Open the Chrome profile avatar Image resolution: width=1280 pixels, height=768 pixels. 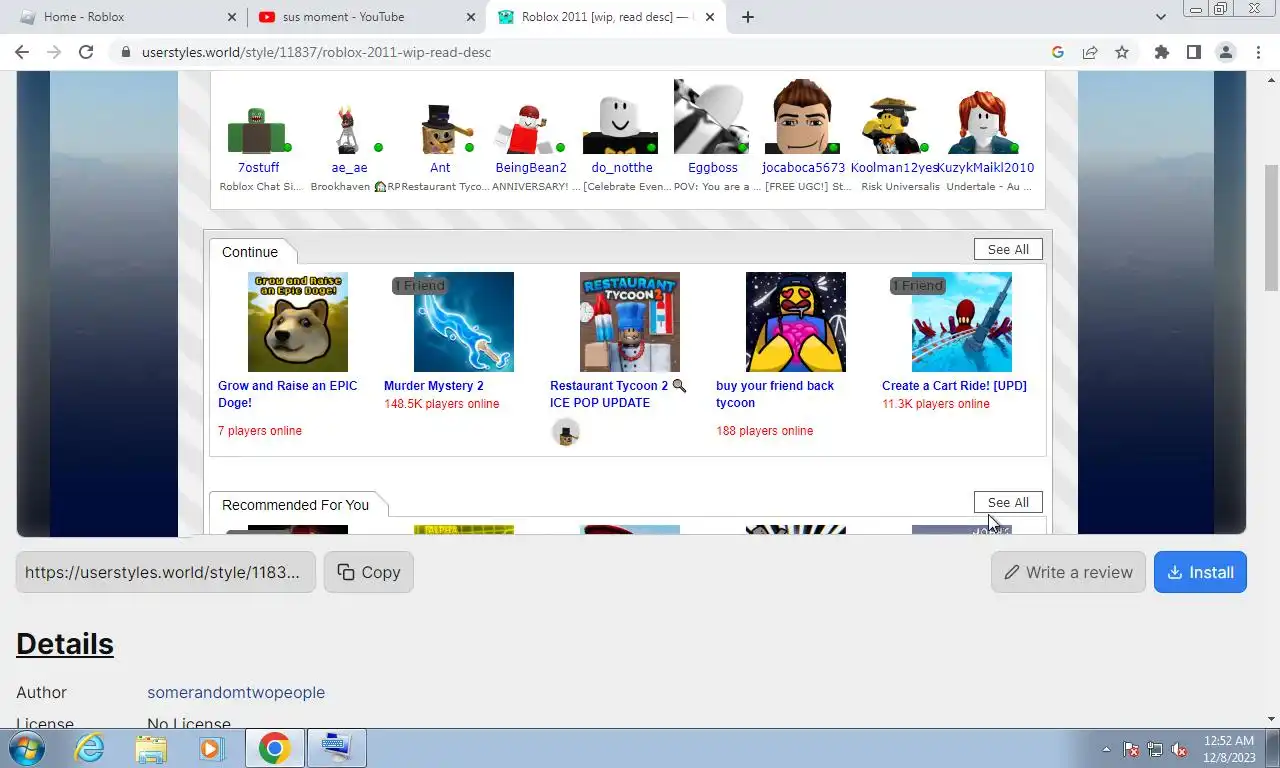coord(1225,52)
